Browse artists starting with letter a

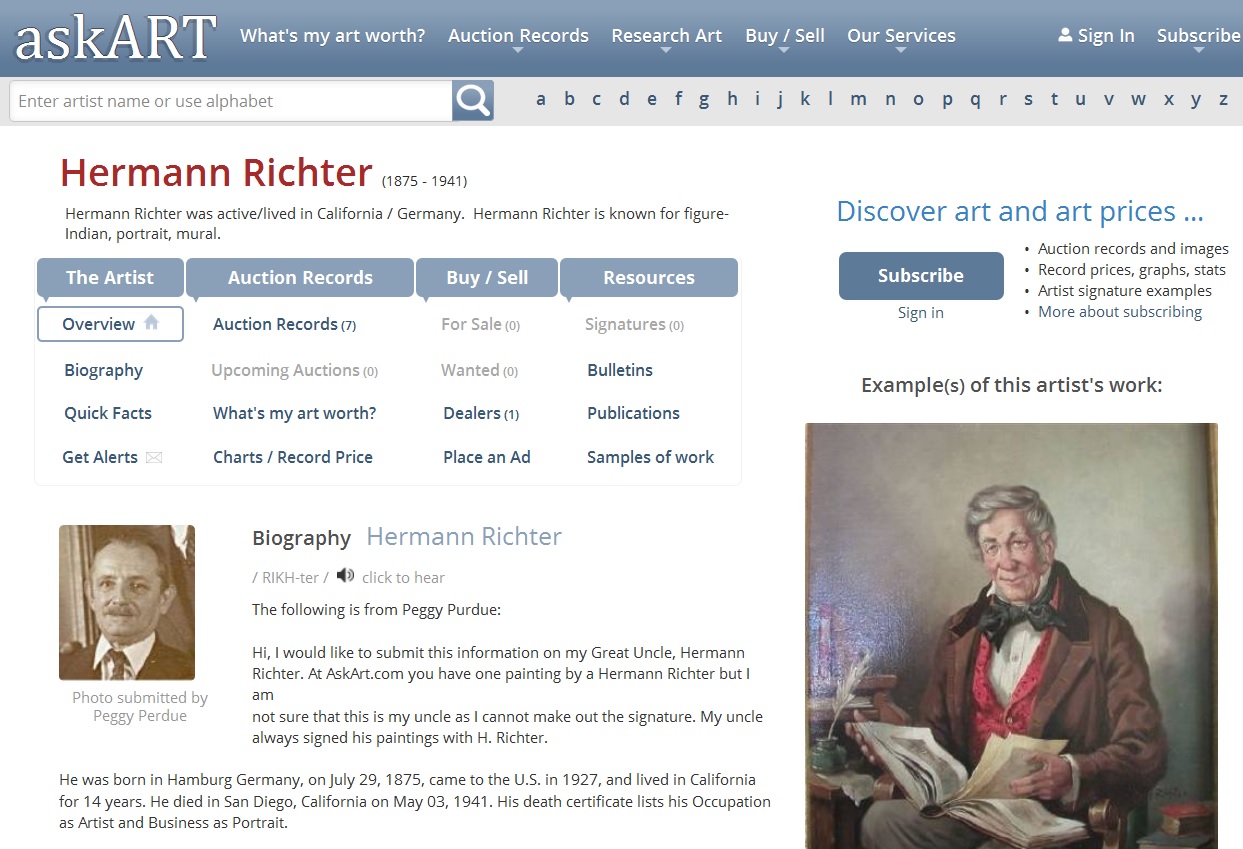pos(541,99)
